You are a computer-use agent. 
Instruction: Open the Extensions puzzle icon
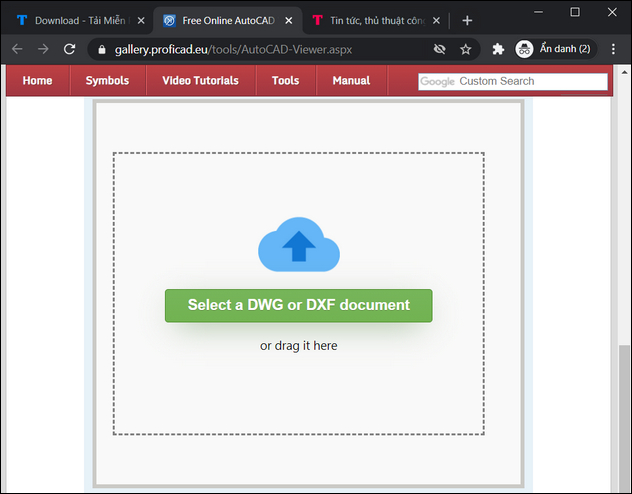(x=498, y=49)
